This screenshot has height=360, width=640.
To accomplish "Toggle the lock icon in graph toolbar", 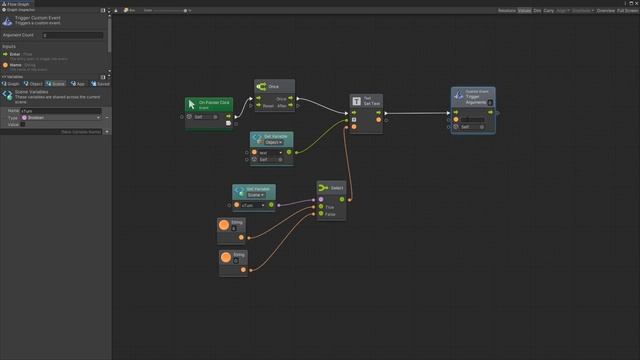I will coord(116,11).
